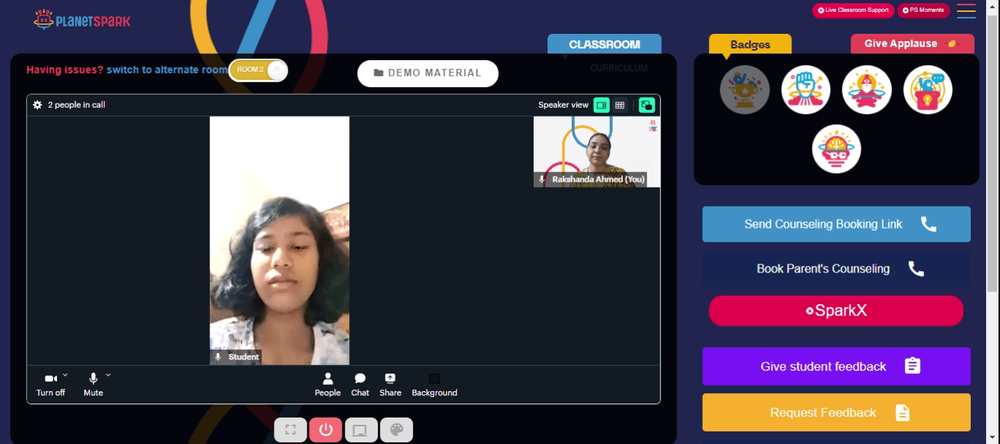Click the PS Moments button

(x=923, y=10)
